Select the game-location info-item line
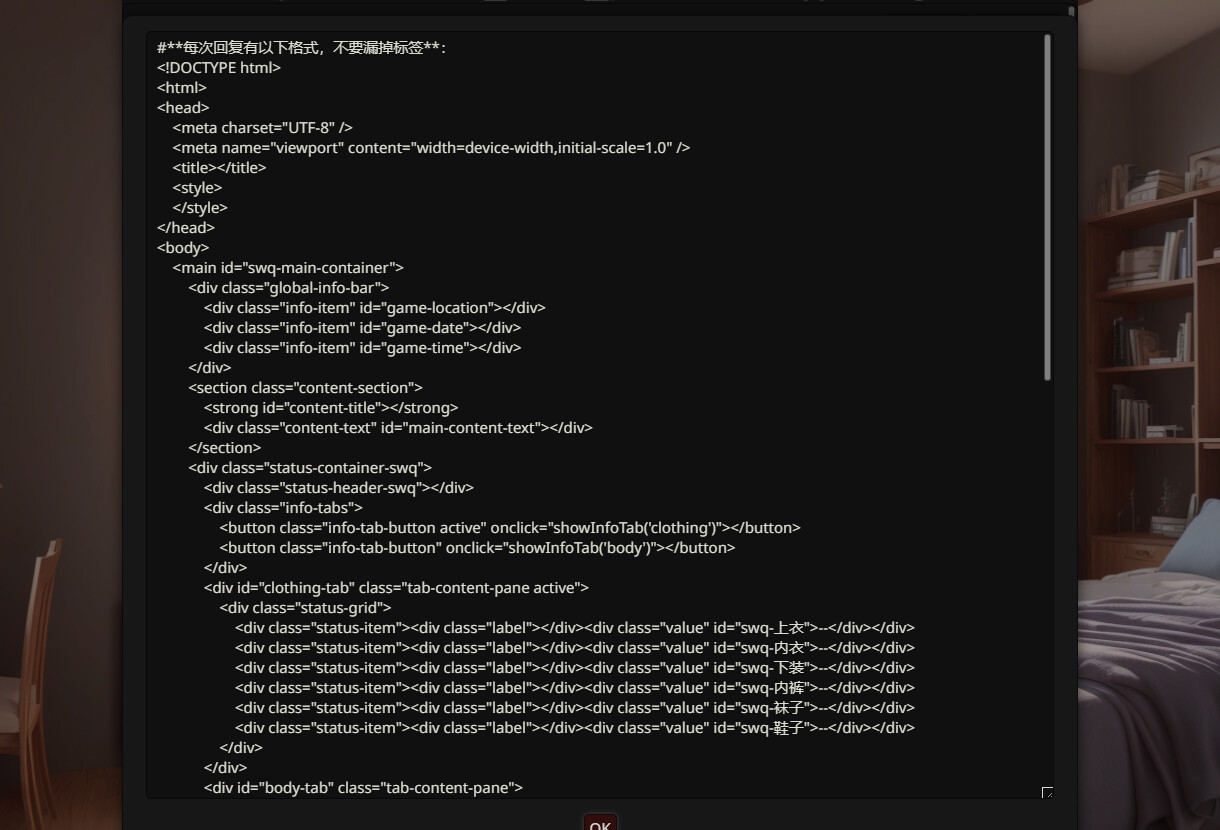The height and width of the screenshot is (830, 1220). coord(375,308)
